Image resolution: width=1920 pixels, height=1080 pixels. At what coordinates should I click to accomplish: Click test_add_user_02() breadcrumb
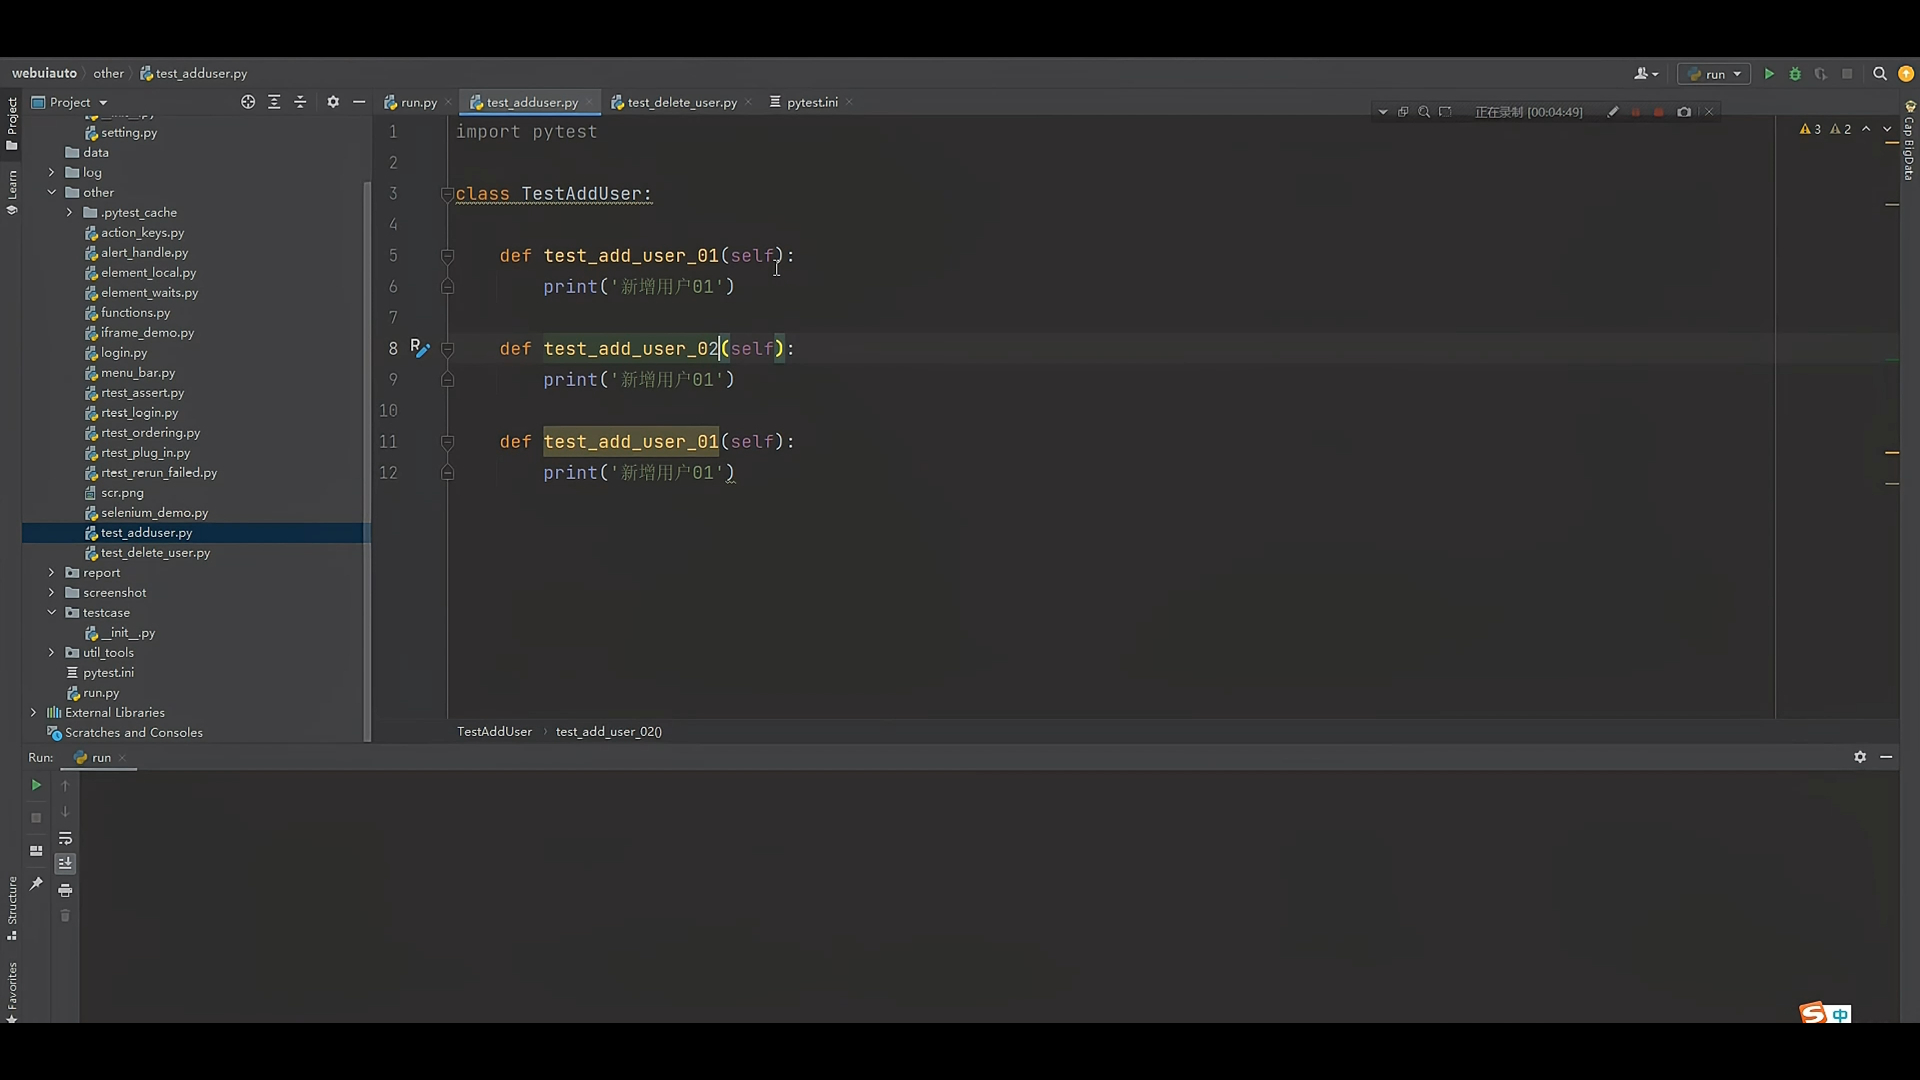click(609, 731)
